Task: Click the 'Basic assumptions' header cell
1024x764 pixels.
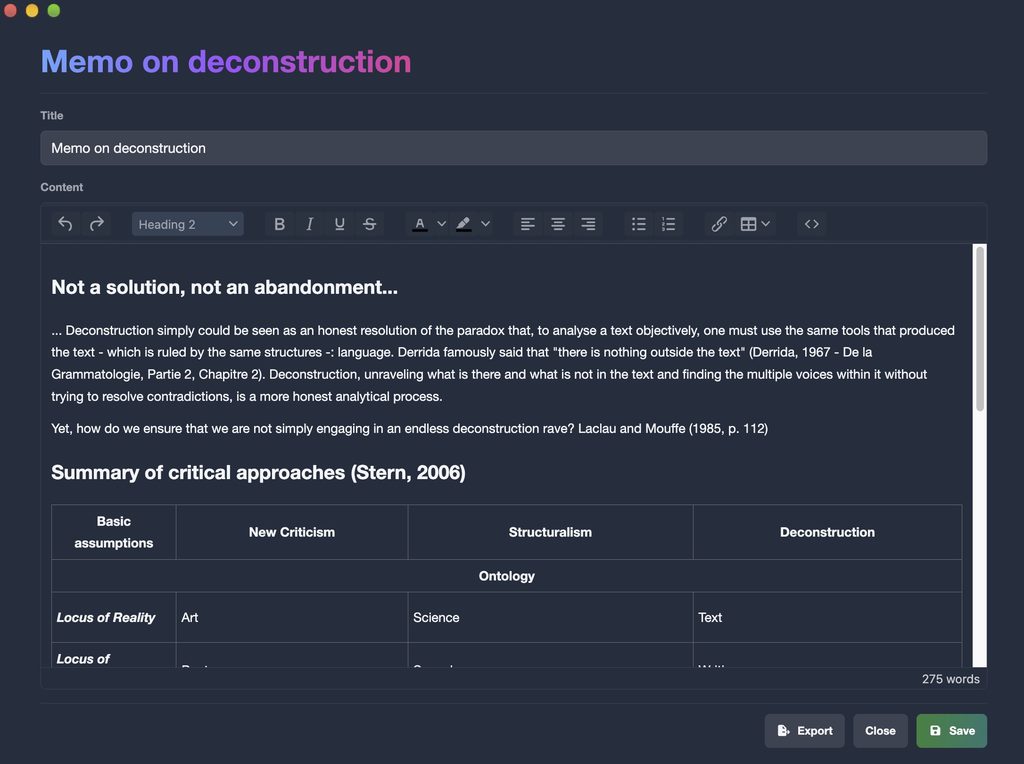Action: (x=114, y=532)
